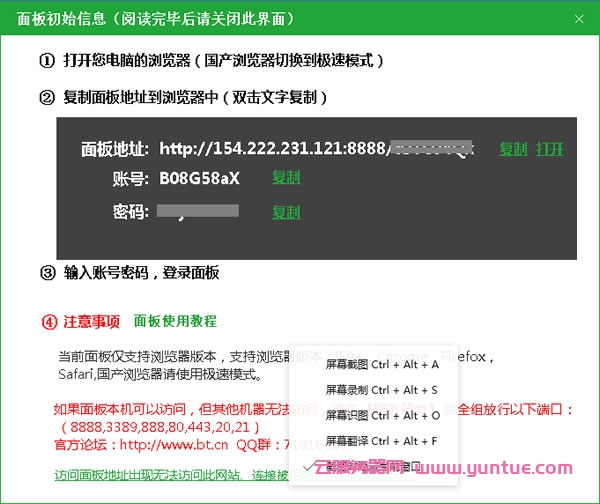This screenshot has height=504, width=600.
Task: Copy the 密码 with its 复制 link
Action: click(x=286, y=212)
